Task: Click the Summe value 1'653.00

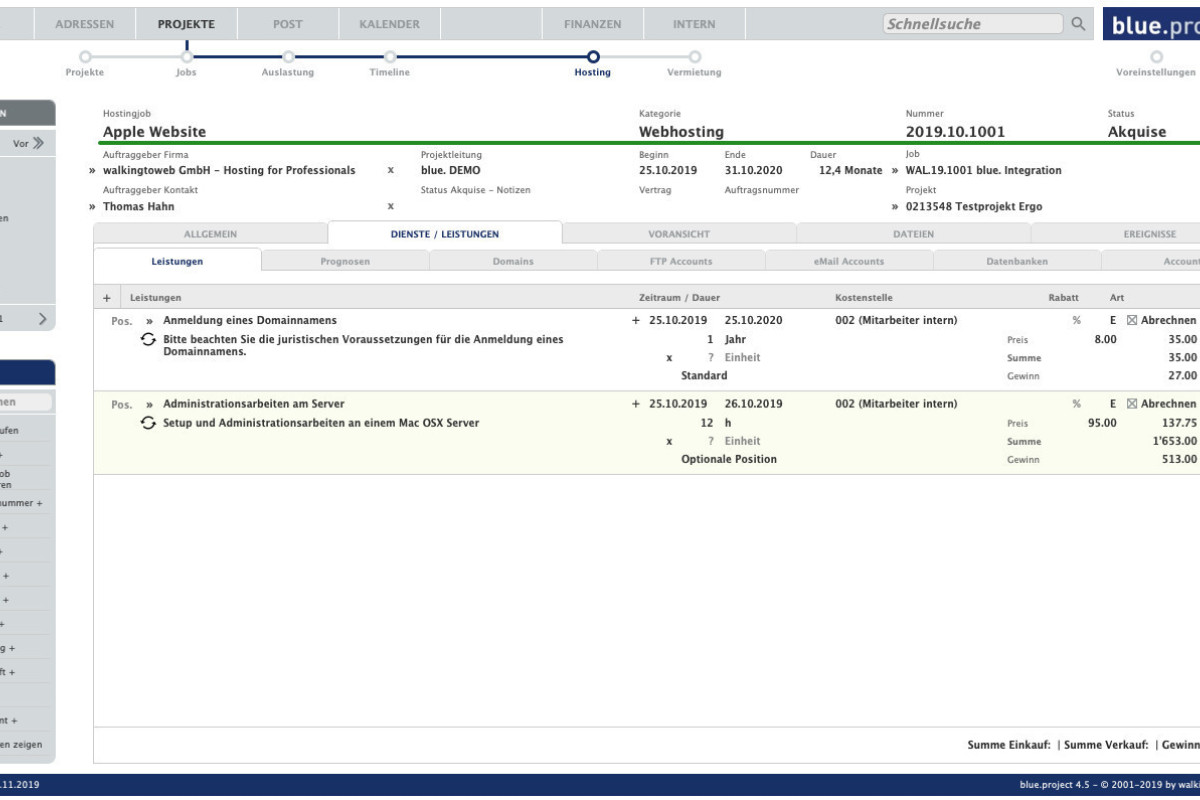Action: 1173,441
